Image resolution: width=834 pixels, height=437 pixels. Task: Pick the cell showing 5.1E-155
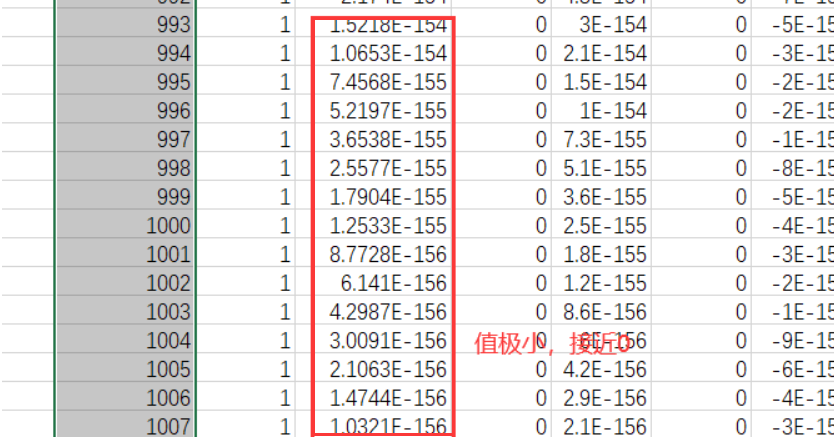click(x=602, y=168)
